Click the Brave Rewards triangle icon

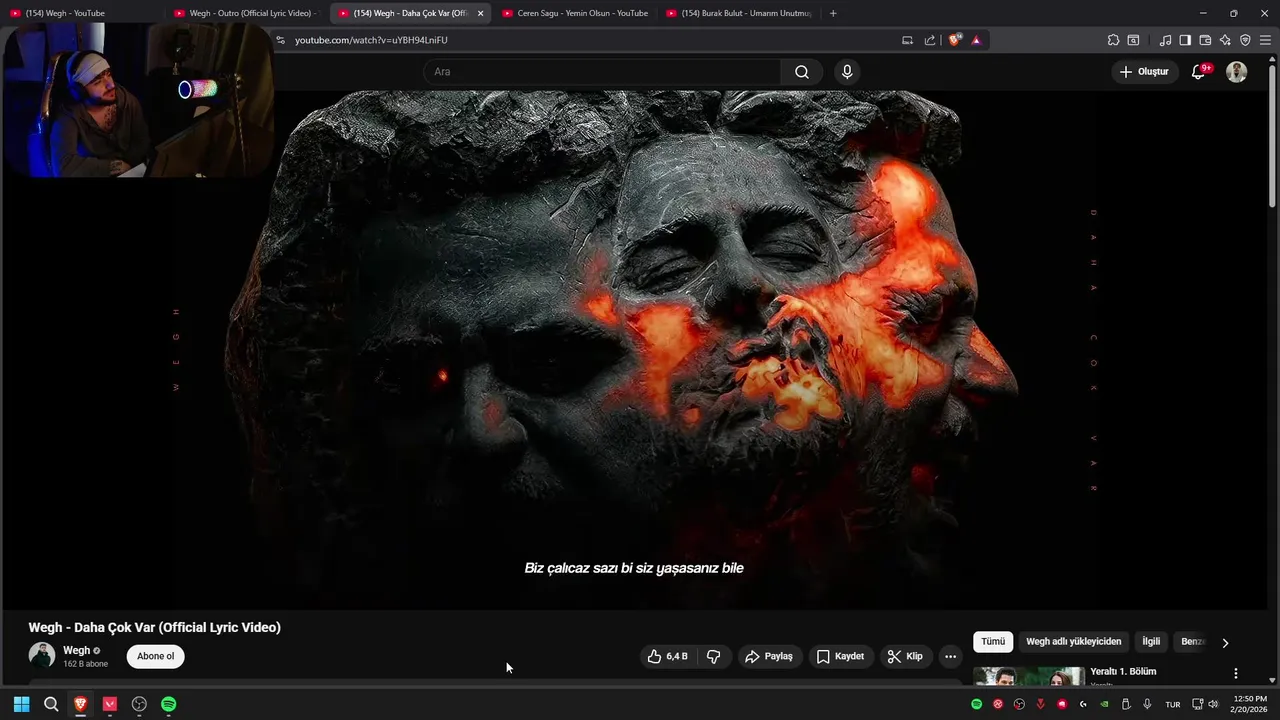pyautogui.click(x=976, y=40)
